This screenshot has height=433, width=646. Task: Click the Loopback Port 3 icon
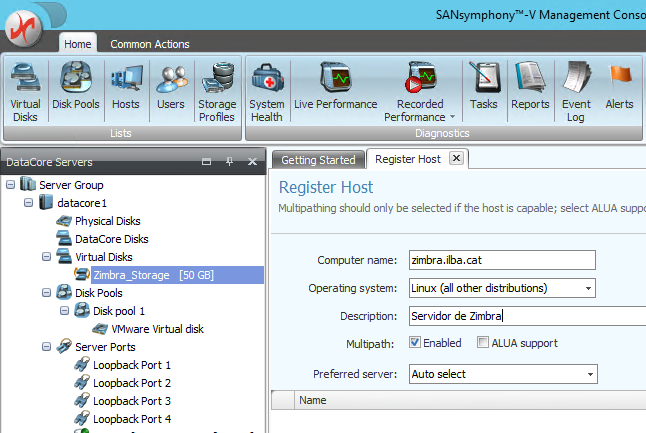point(82,400)
